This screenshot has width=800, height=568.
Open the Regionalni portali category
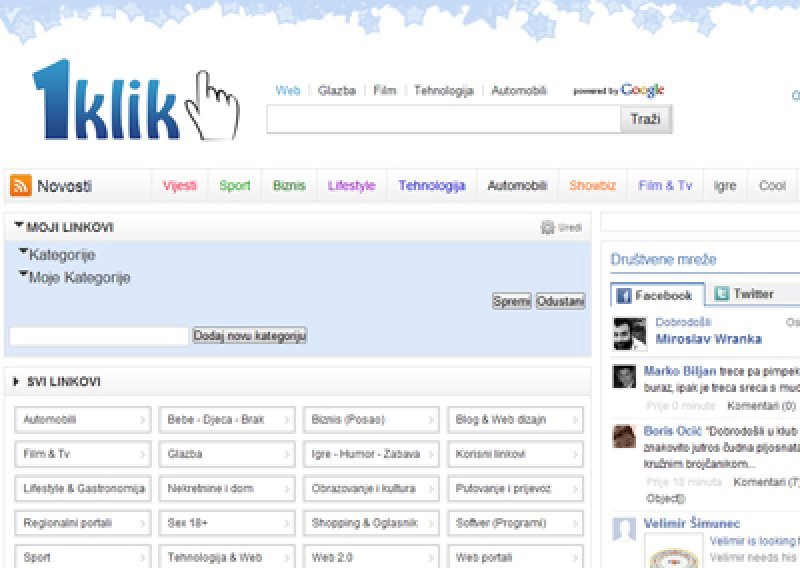pos(83,523)
